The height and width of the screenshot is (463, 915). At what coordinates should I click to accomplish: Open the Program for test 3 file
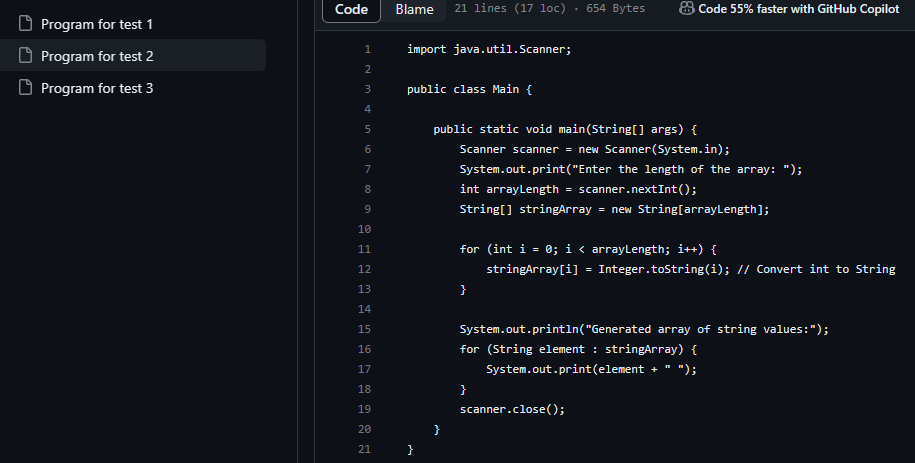(x=97, y=88)
